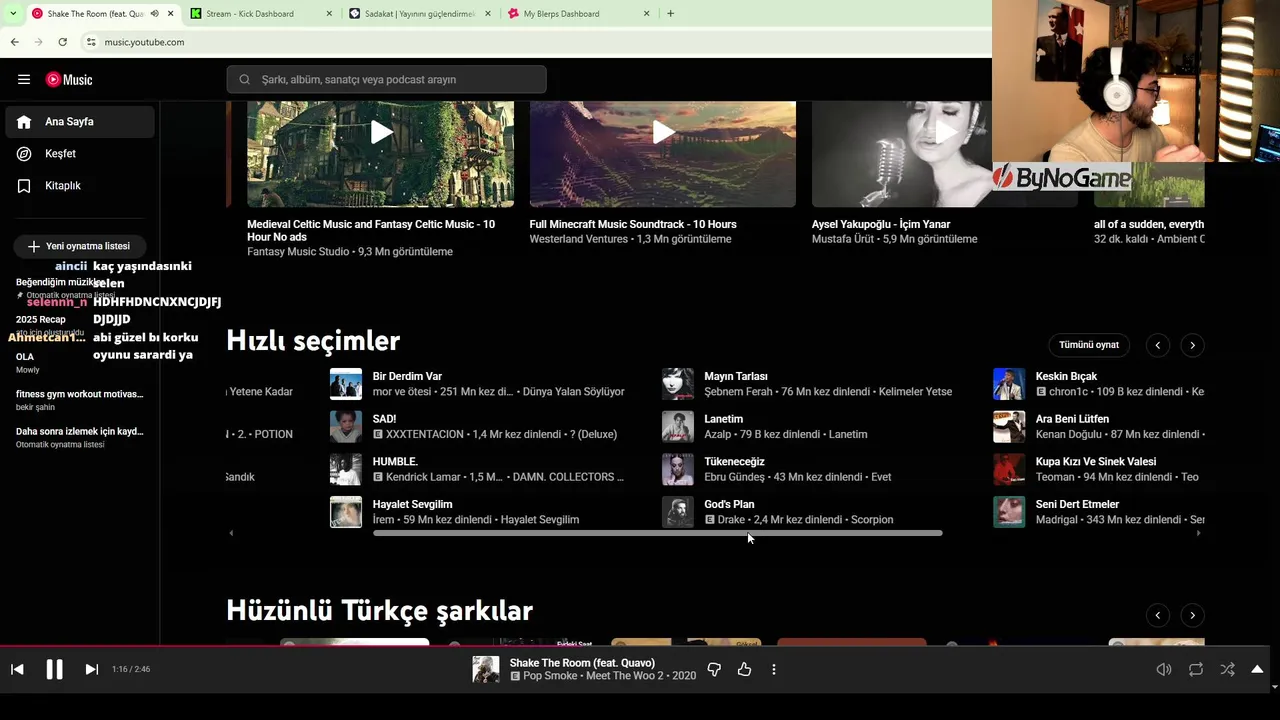Open more options for current song
Viewport: 1280px width, 720px height.
[x=773, y=669]
